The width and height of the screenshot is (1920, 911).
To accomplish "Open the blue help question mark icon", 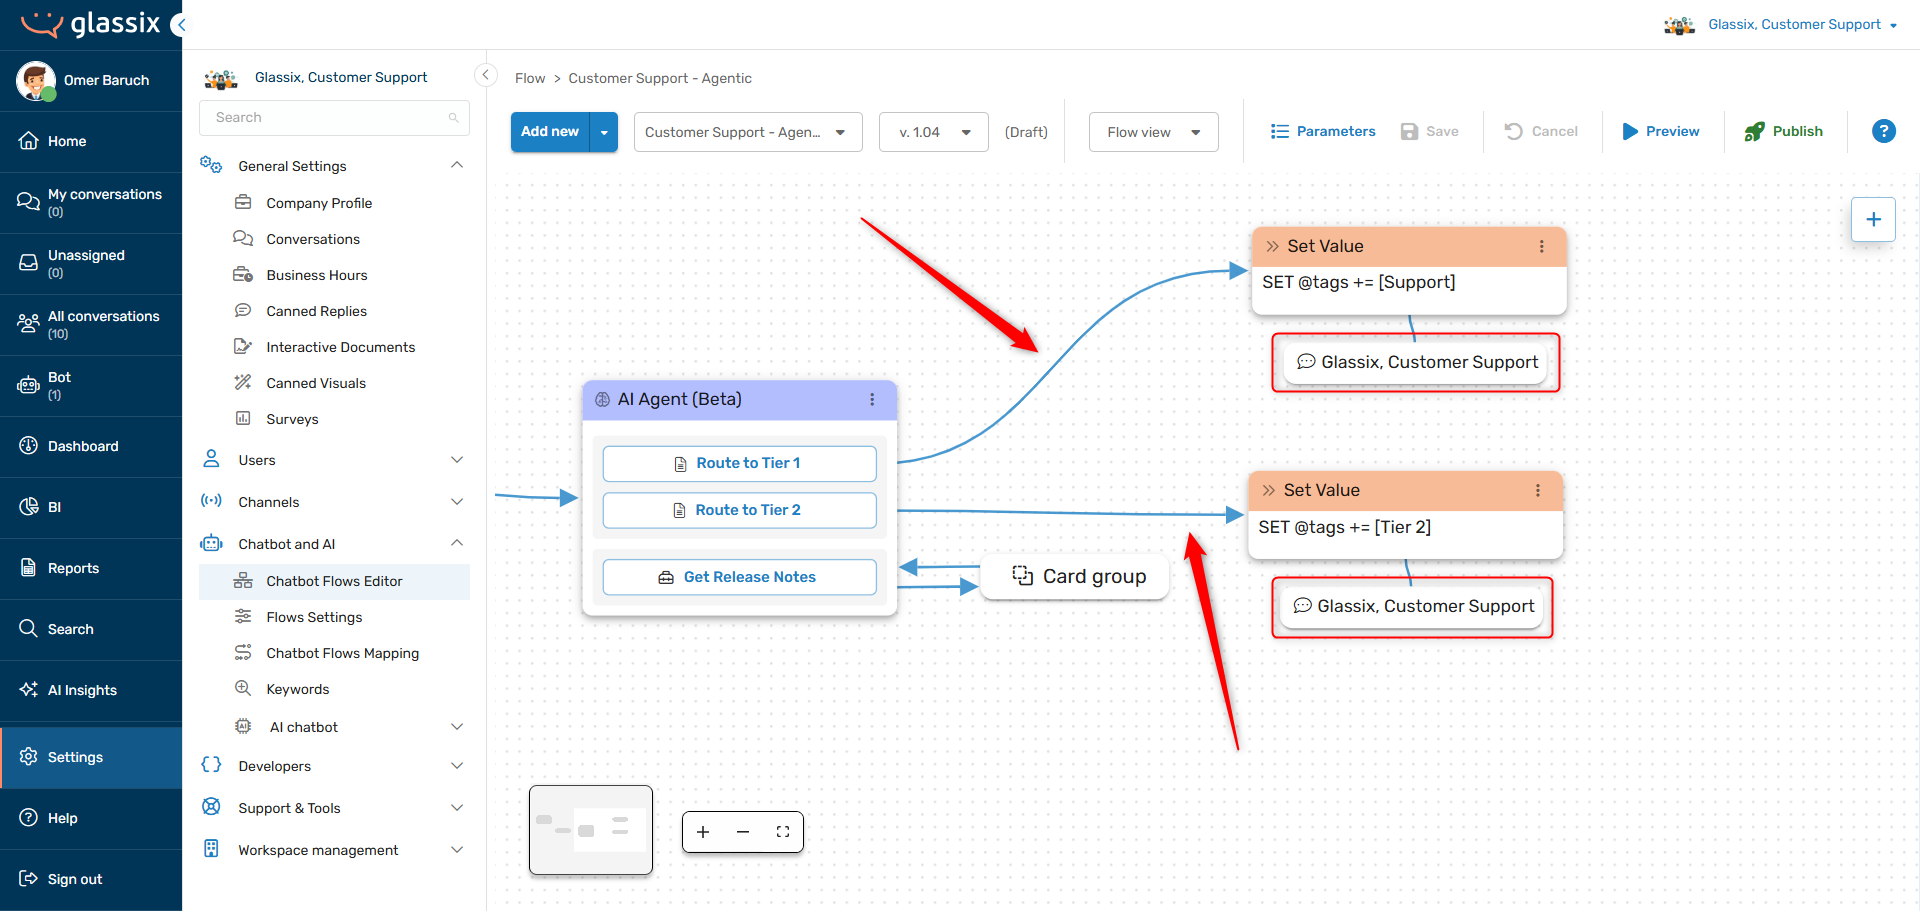I will tap(1883, 131).
